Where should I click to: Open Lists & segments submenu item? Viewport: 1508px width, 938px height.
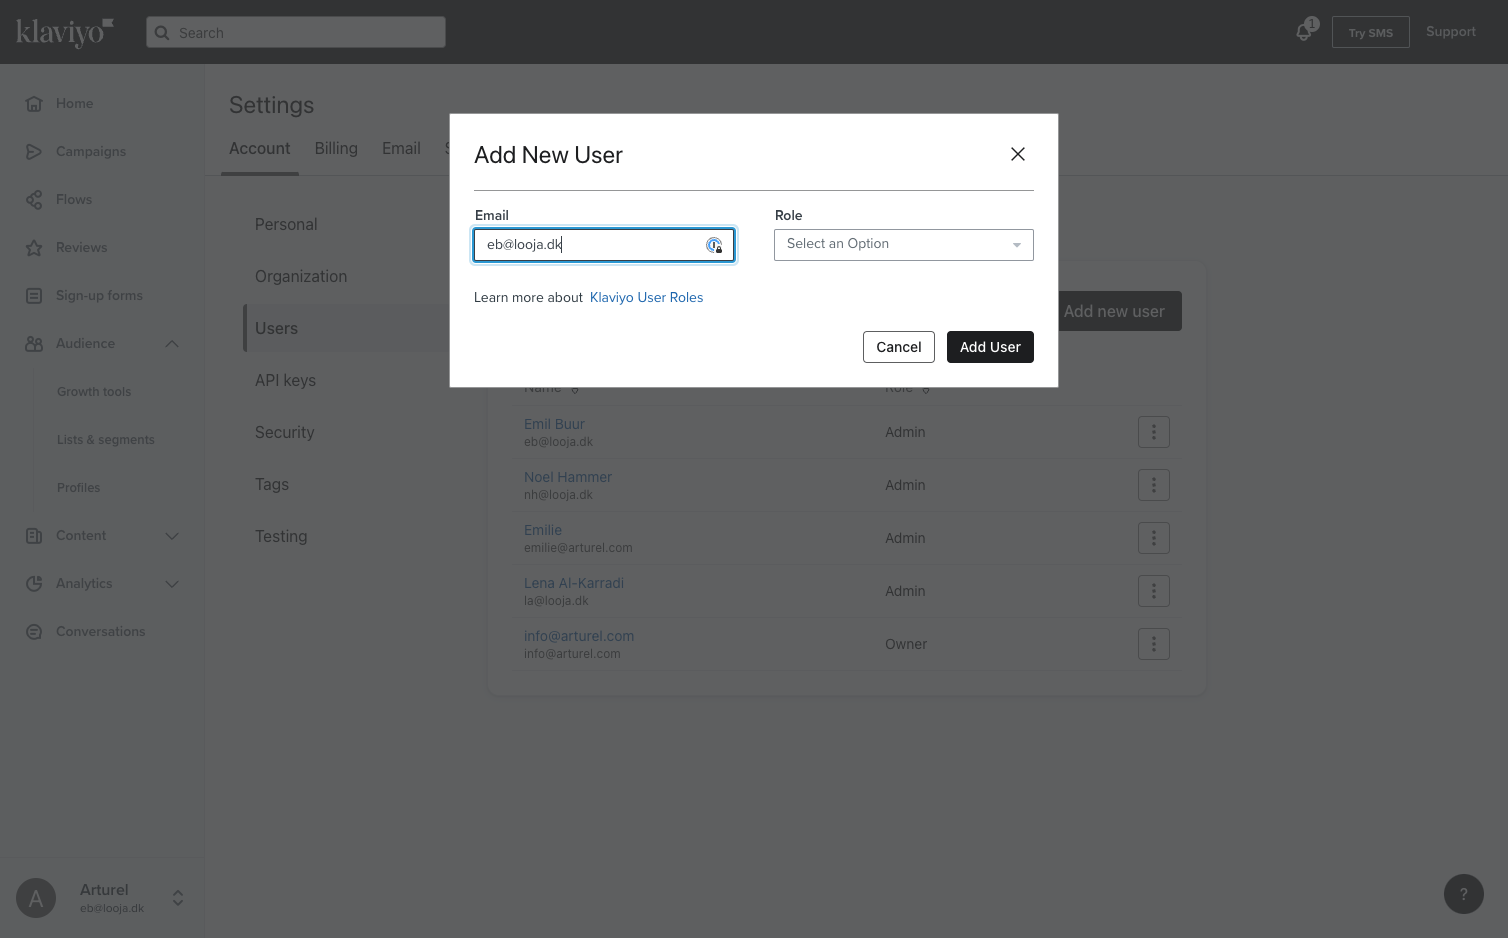click(106, 440)
